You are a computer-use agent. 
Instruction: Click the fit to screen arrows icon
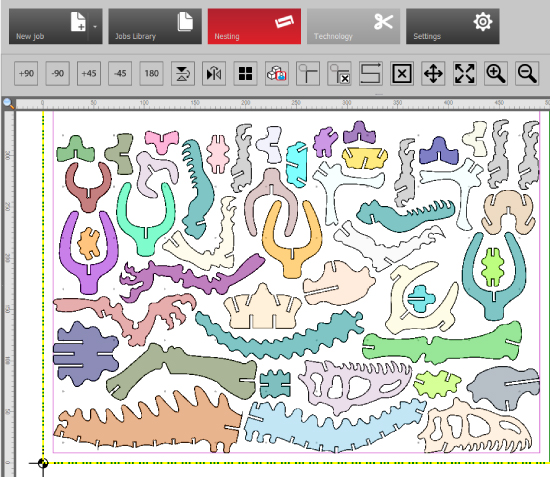click(464, 73)
